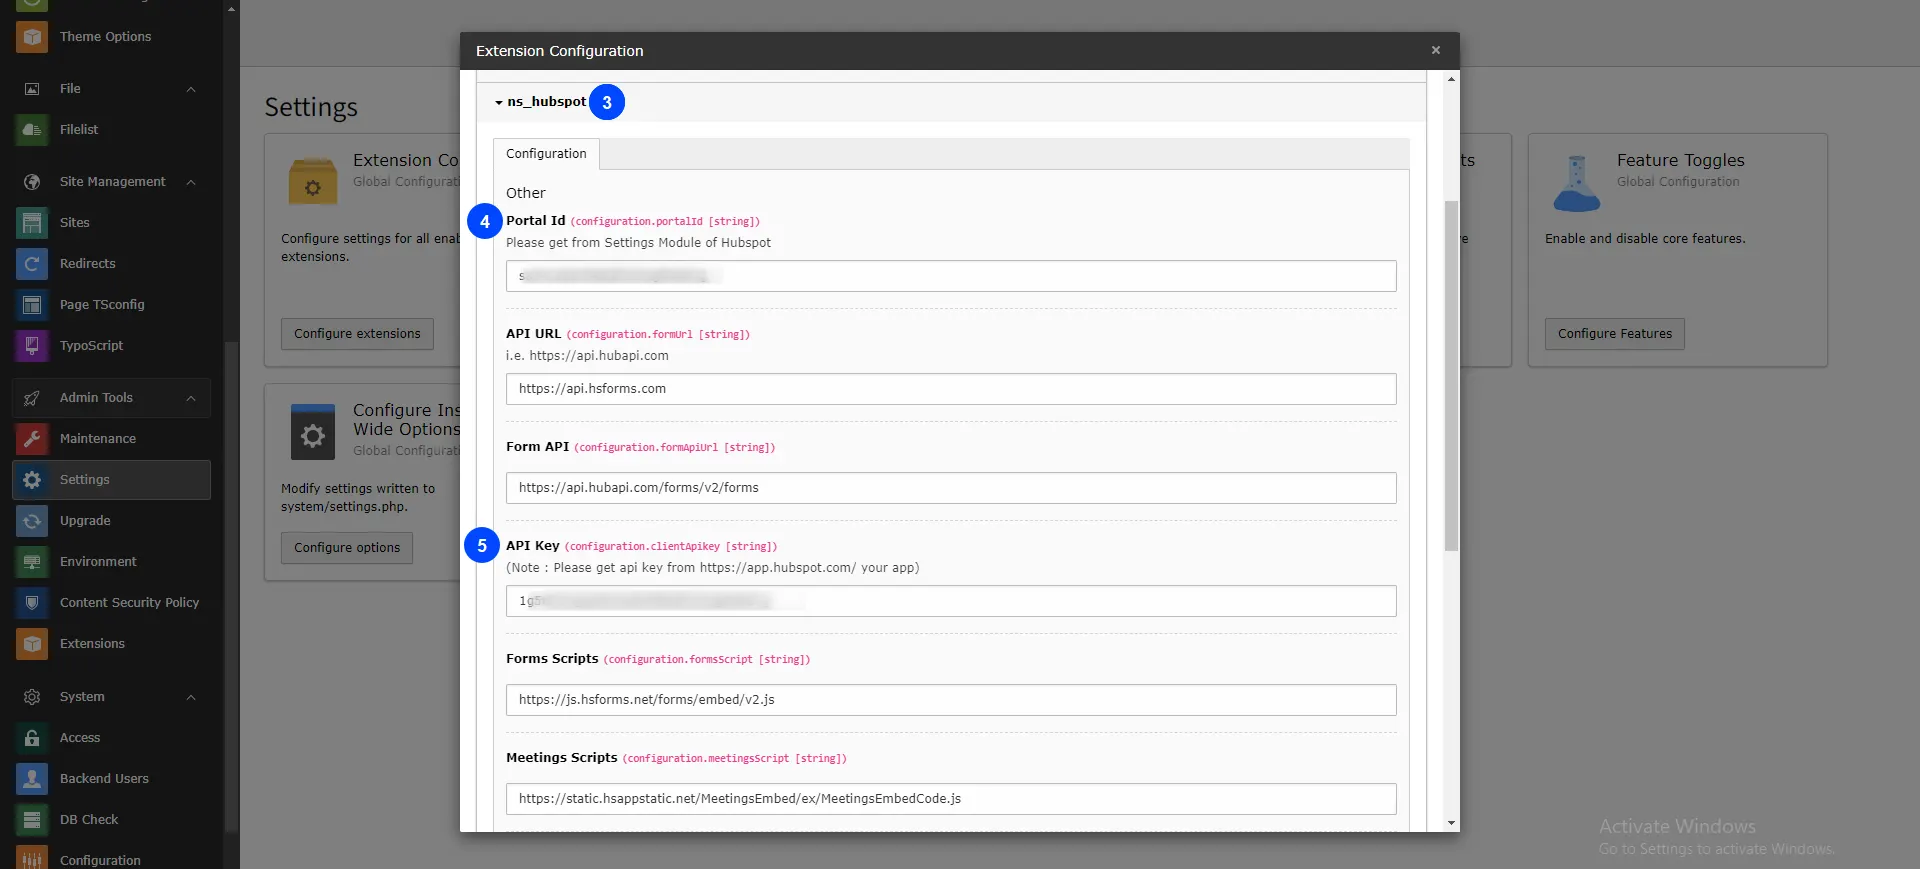Open the Filelist module icon
This screenshot has width=1920, height=869.
coord(32,130)
